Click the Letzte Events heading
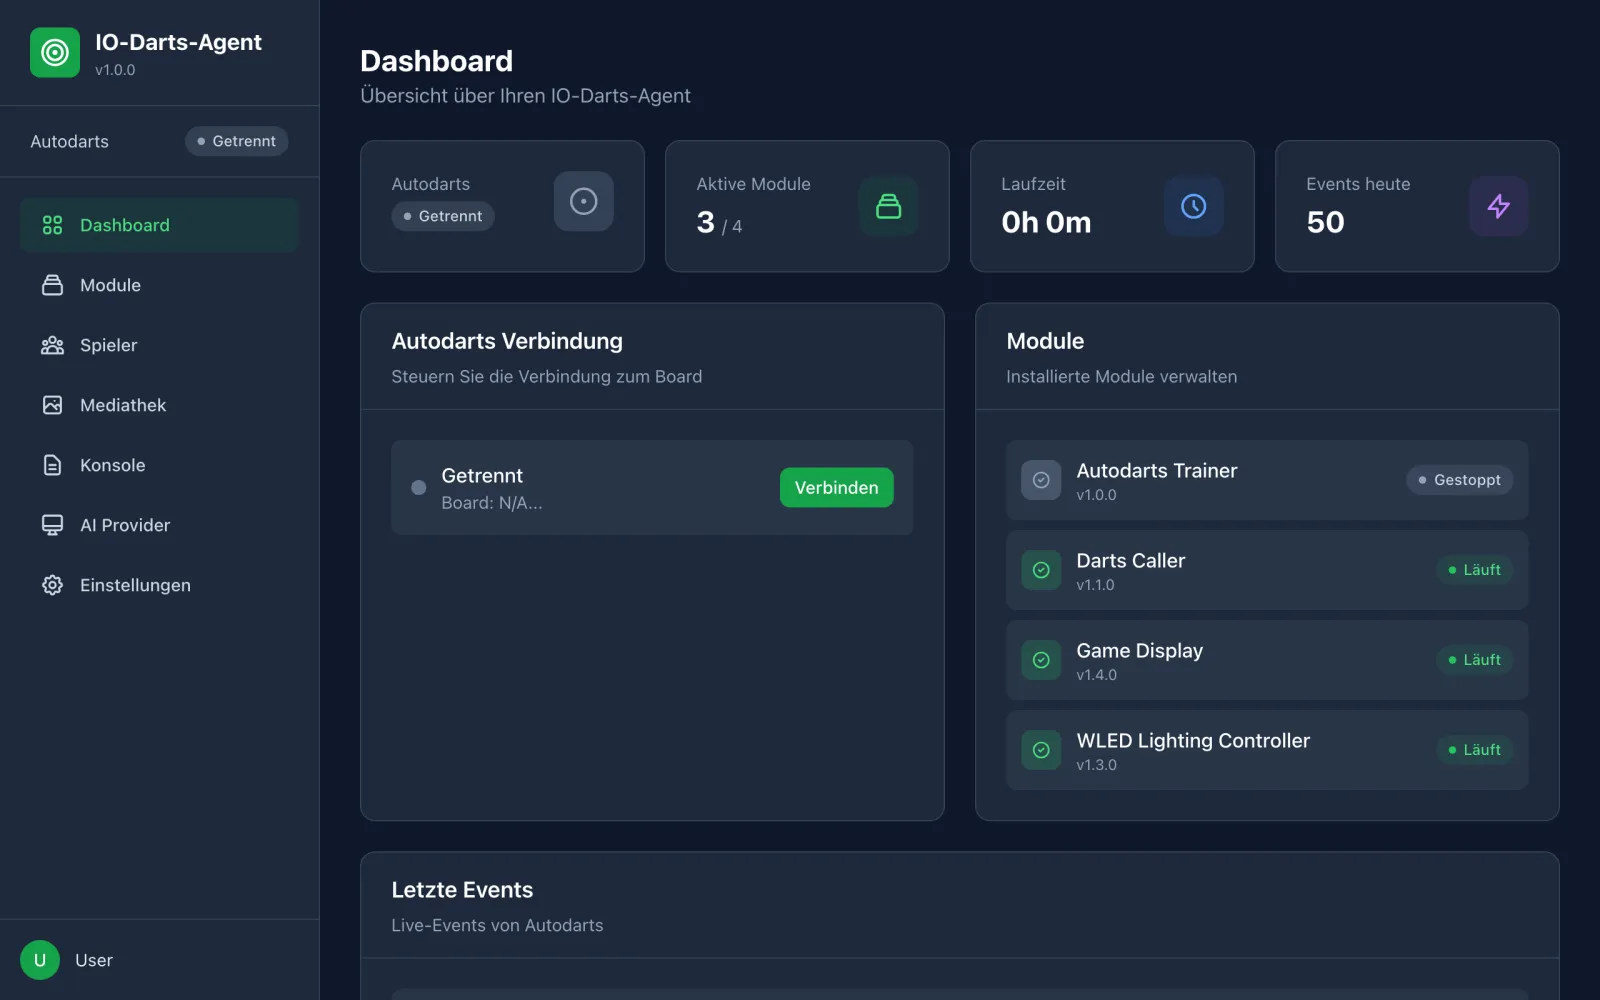This screenshot has width=1600, height=1000. click(x=462, y=890)
